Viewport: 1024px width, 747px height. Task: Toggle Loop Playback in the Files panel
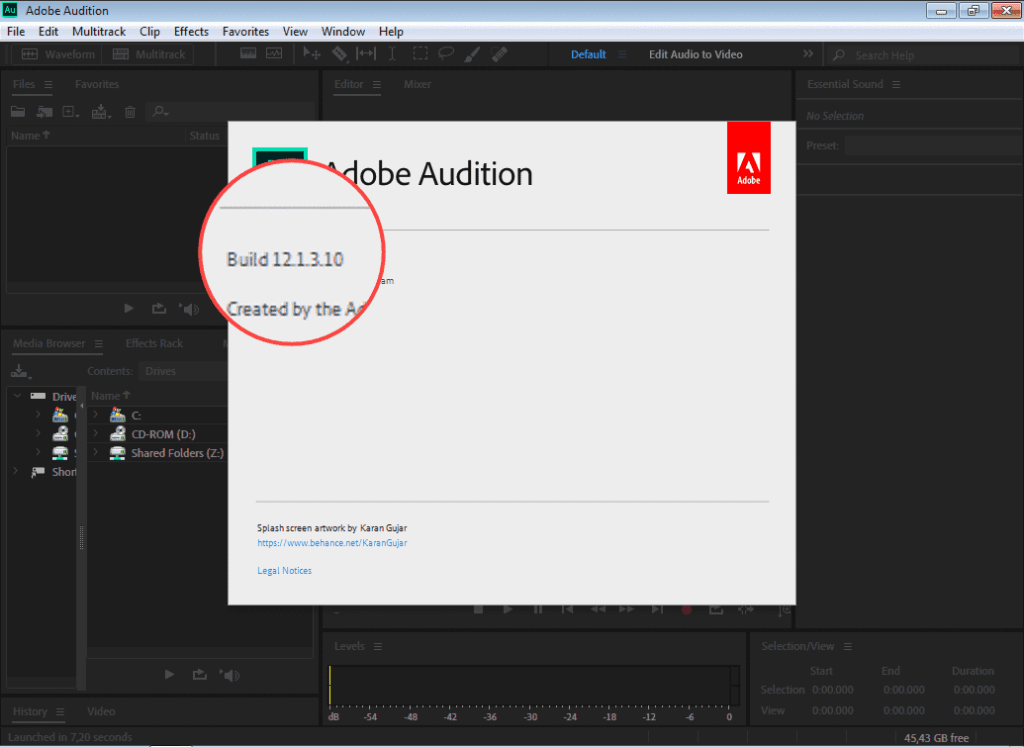point(159,309)
